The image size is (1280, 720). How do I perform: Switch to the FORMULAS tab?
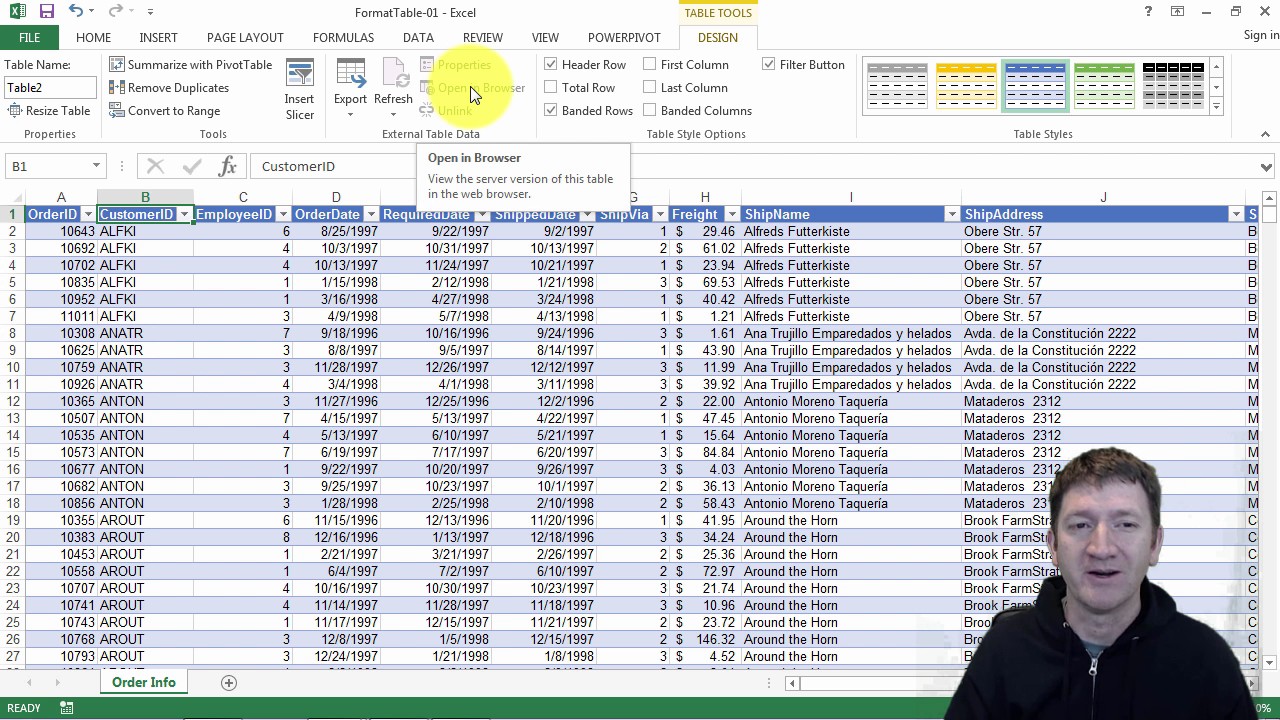tap(343, 37)
